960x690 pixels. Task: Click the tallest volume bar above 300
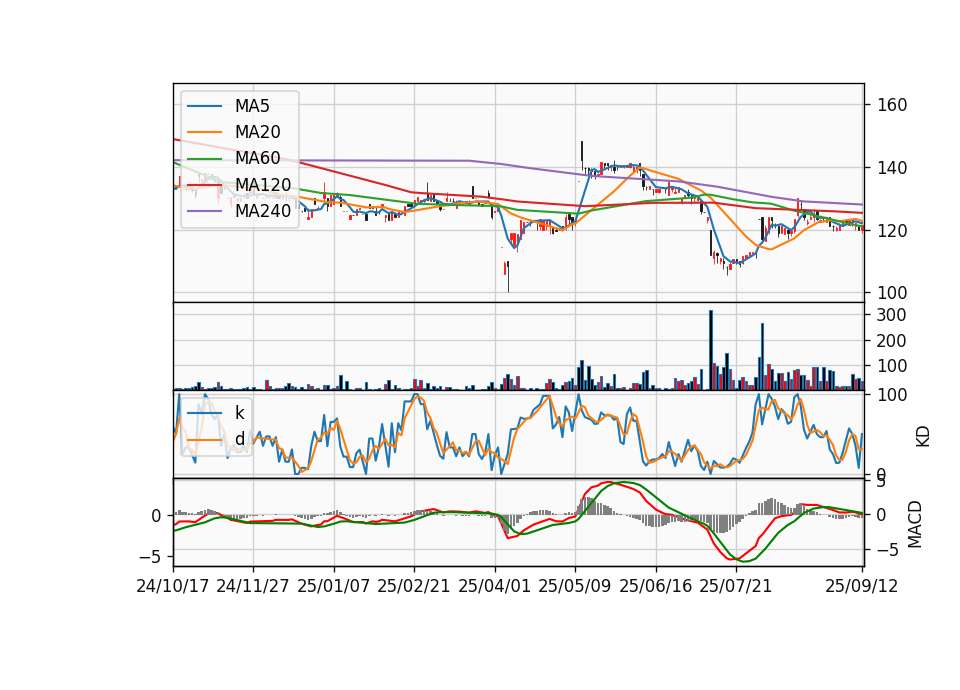click(x=711, y=350)
